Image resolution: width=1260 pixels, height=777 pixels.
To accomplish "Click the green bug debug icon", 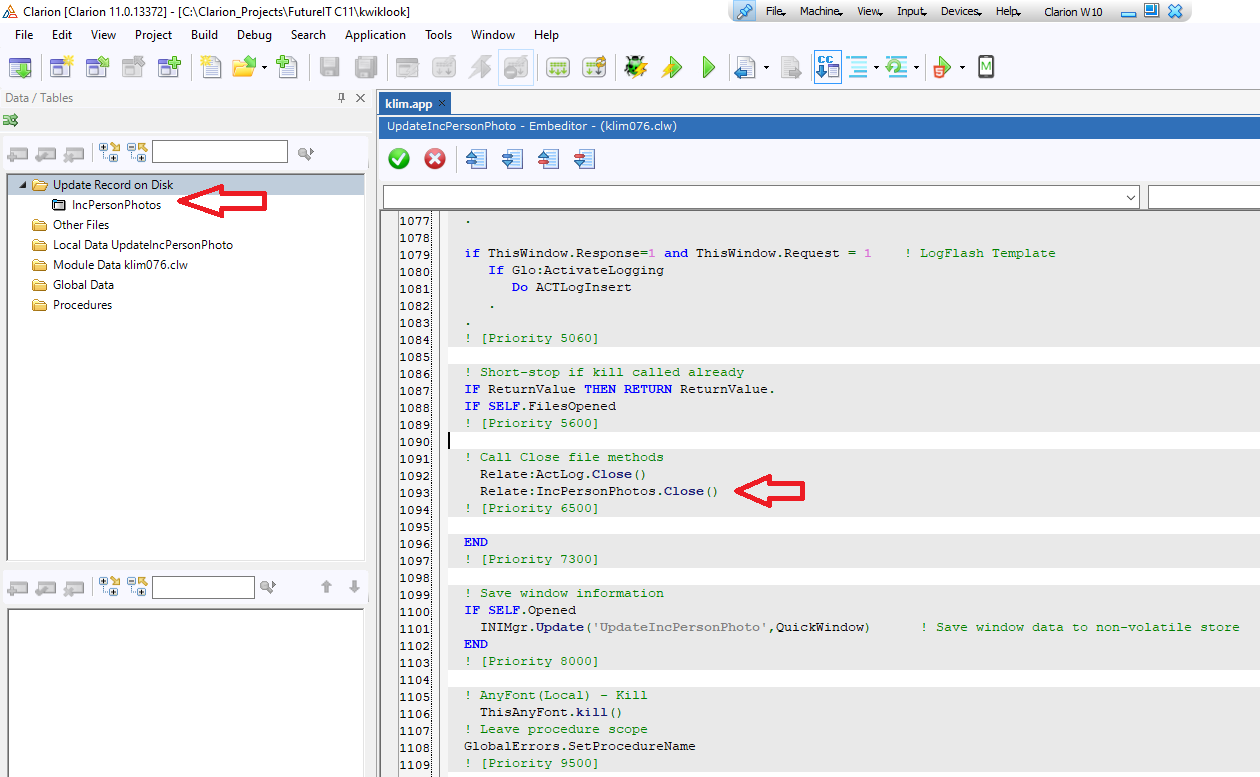I will [635, 67].
